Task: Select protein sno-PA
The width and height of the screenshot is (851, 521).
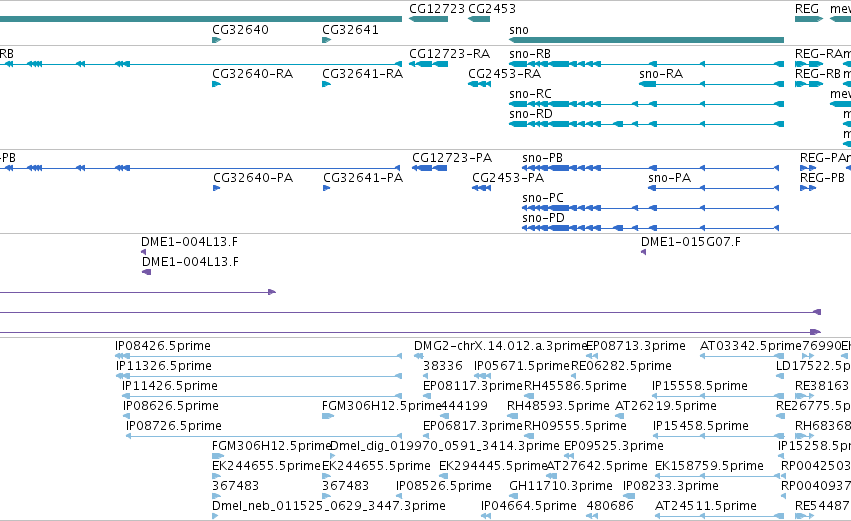Action: pyautogui.click(x=669, y=178)
